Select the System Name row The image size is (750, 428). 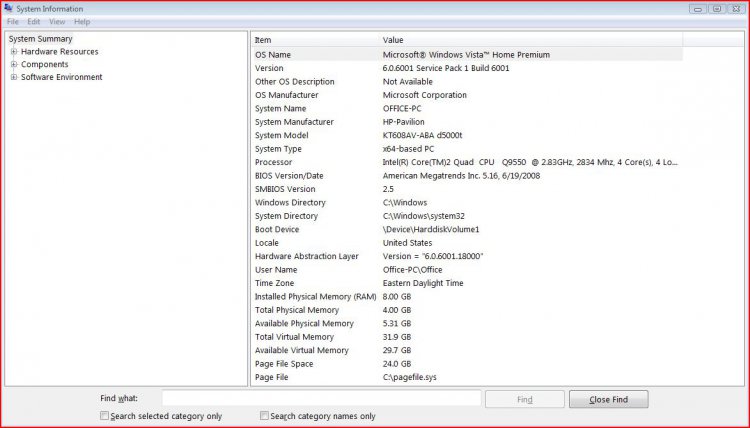467,108
